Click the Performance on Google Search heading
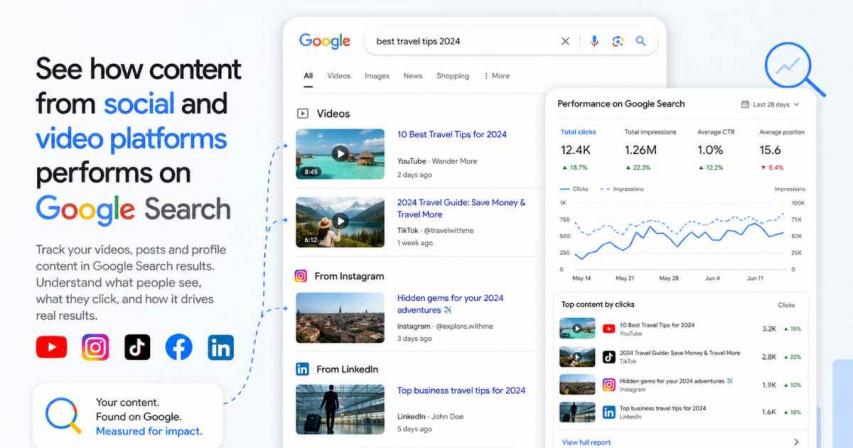The width and height of the screenshot is (853, 448). [621, 104]
